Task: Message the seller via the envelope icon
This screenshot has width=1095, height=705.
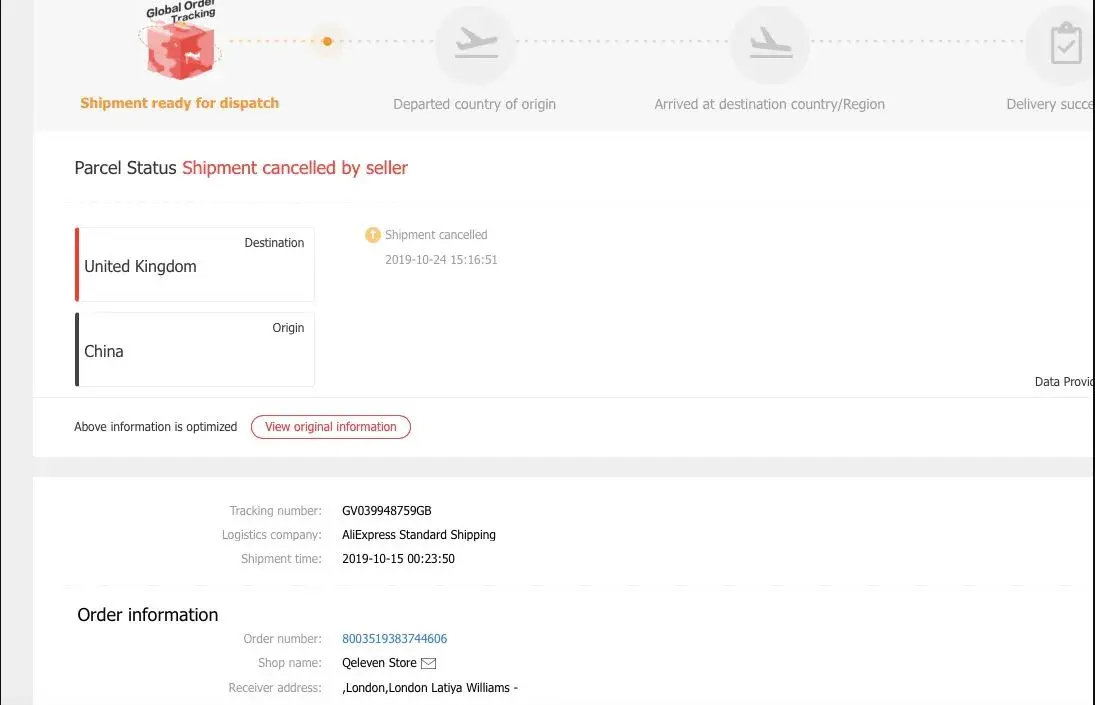Action: click(x=429, y=663)
